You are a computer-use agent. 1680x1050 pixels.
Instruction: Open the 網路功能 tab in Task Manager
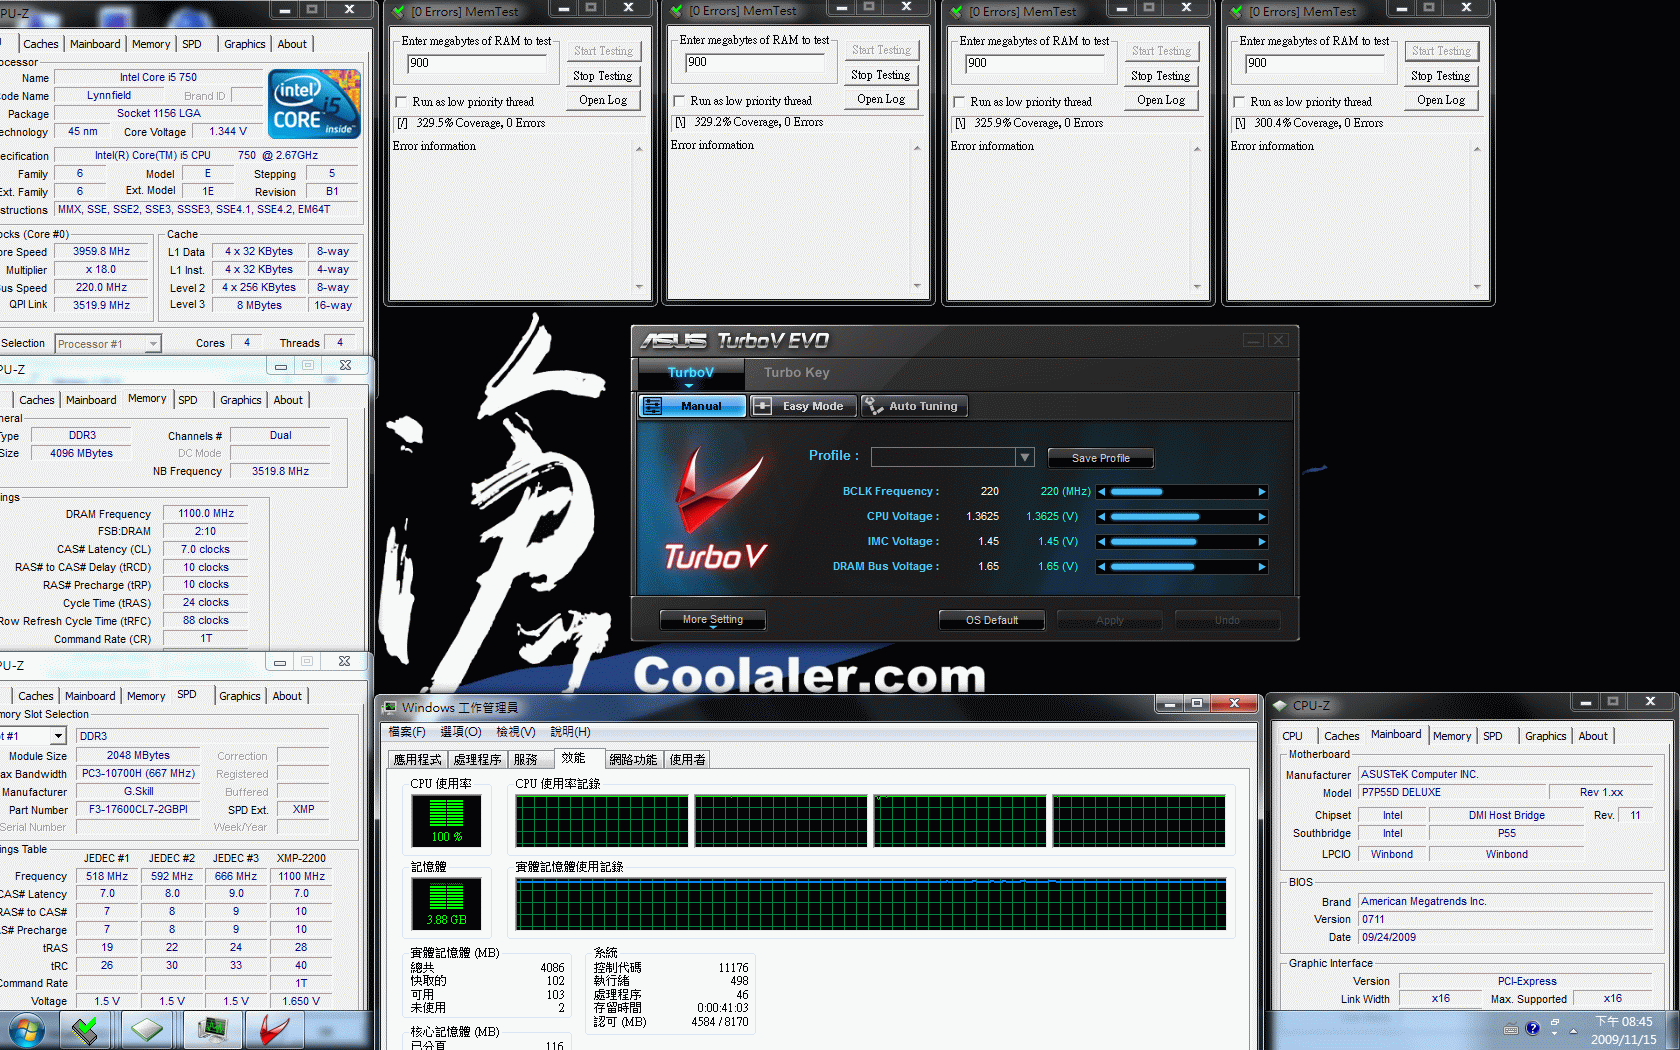[633, 760]
